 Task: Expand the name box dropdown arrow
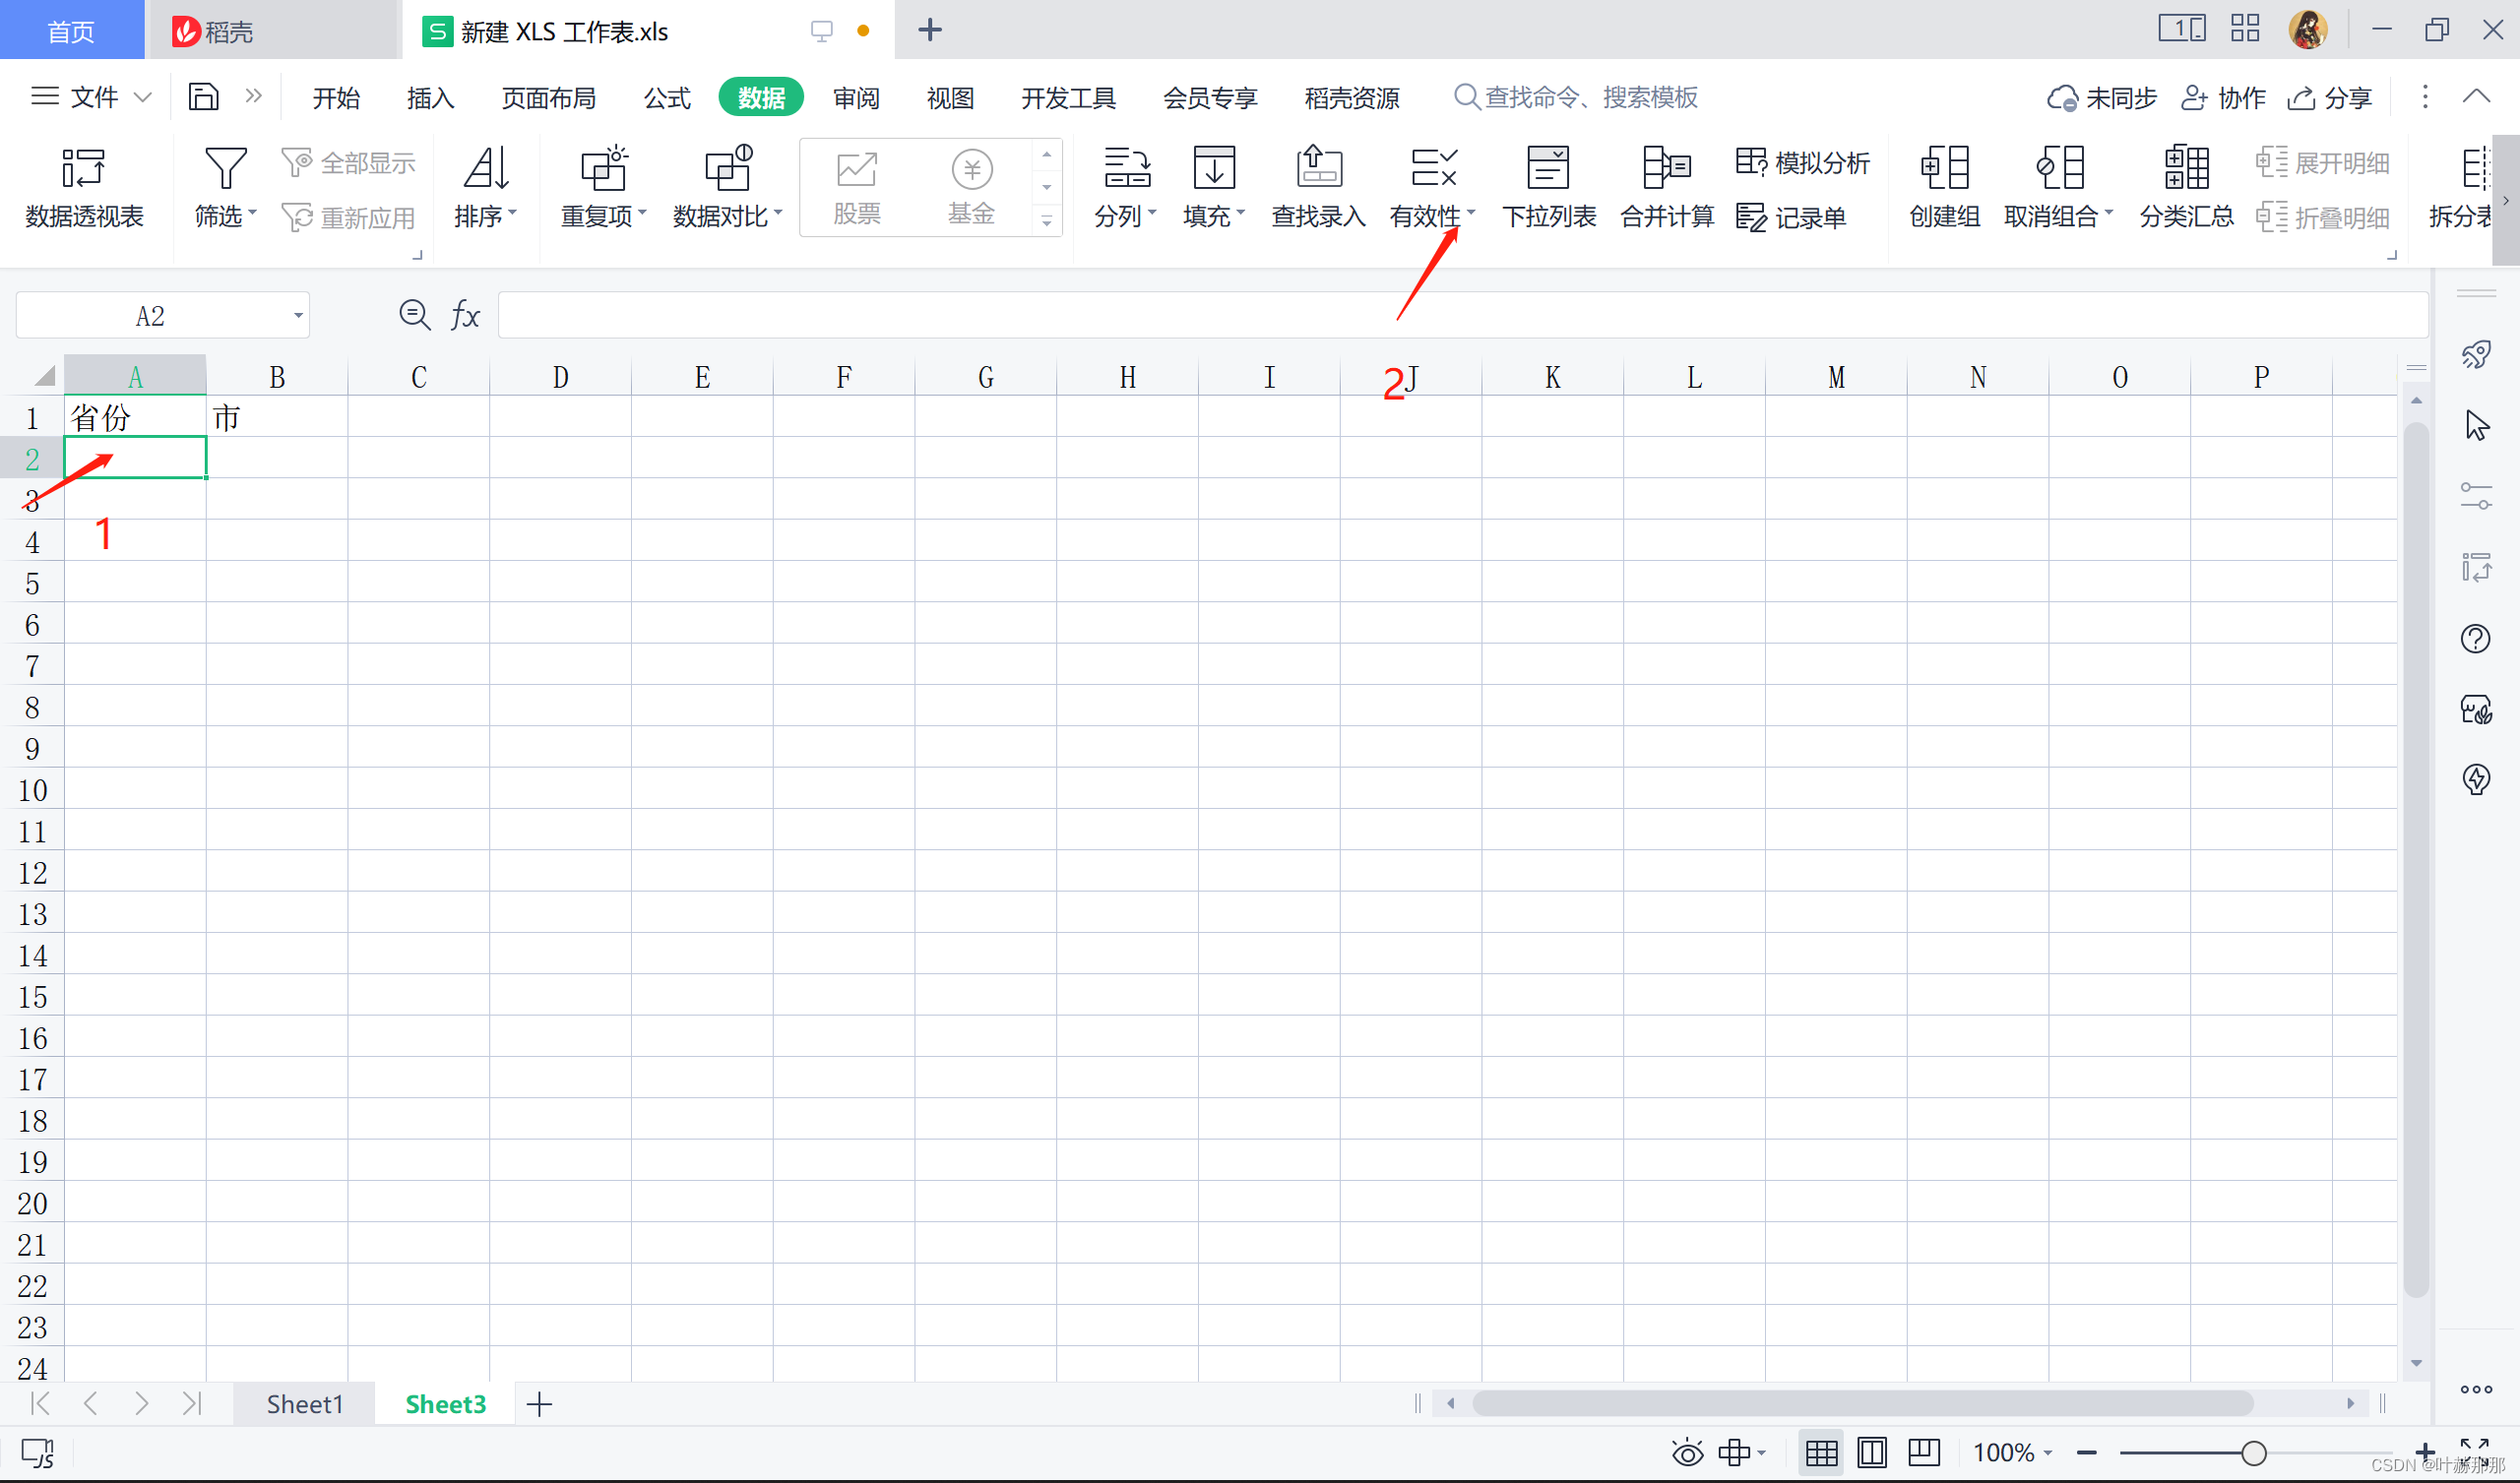pos(298,316)
